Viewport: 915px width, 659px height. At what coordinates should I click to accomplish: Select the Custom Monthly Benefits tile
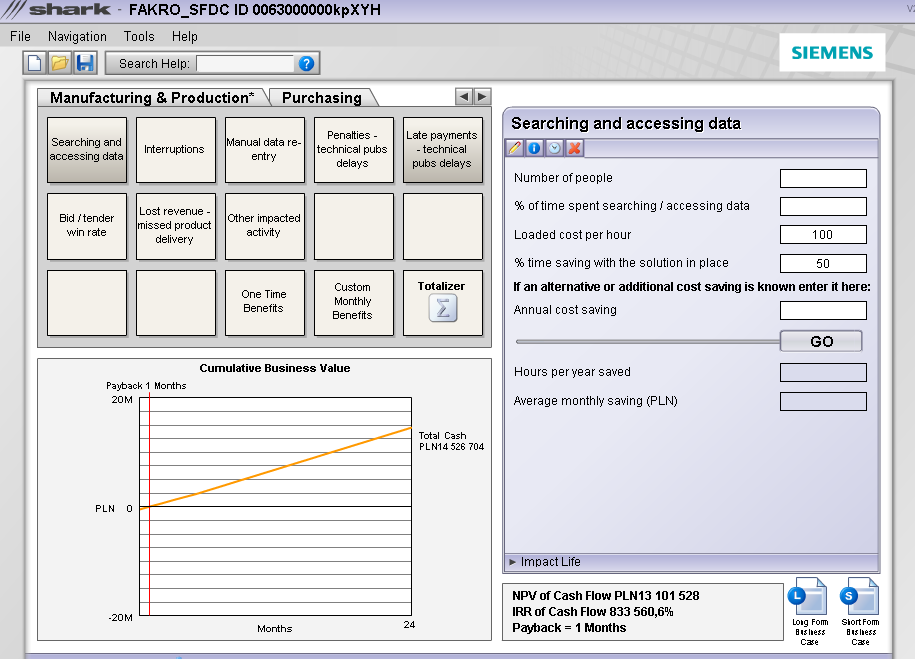click(354, 302)
